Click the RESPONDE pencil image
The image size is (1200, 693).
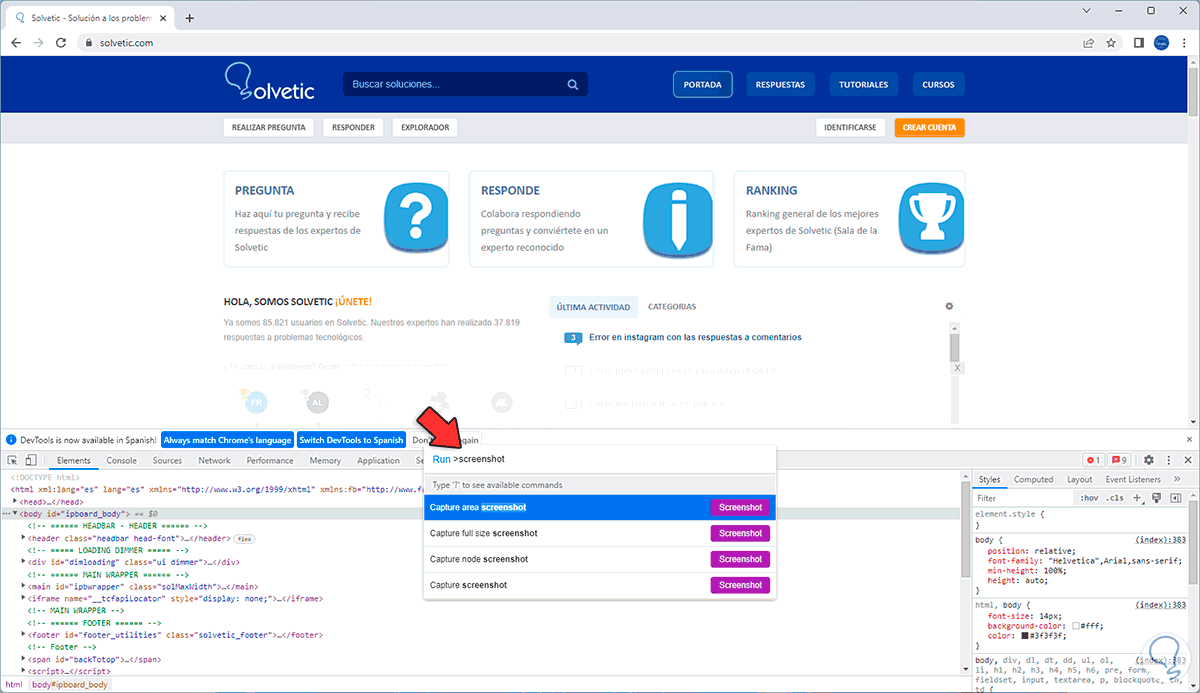pyautogui.click(x=677, y=218)
